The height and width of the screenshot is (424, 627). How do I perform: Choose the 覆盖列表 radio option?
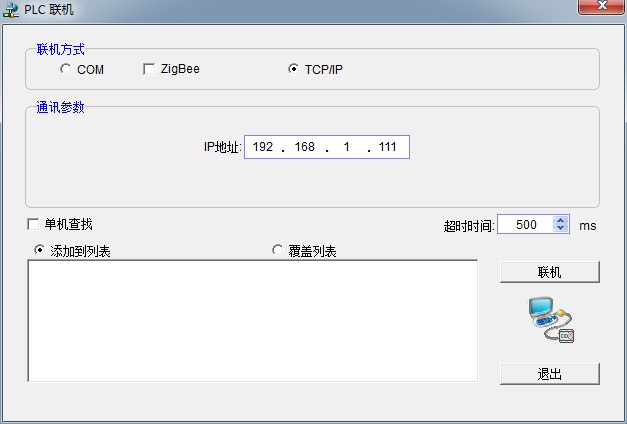[x=278, y=250]
